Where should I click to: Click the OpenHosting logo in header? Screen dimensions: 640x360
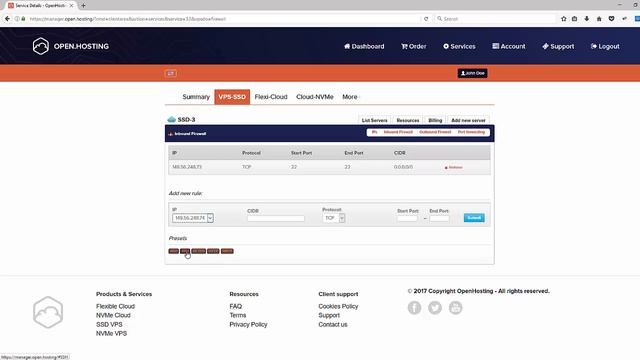(x=71, y=46)
